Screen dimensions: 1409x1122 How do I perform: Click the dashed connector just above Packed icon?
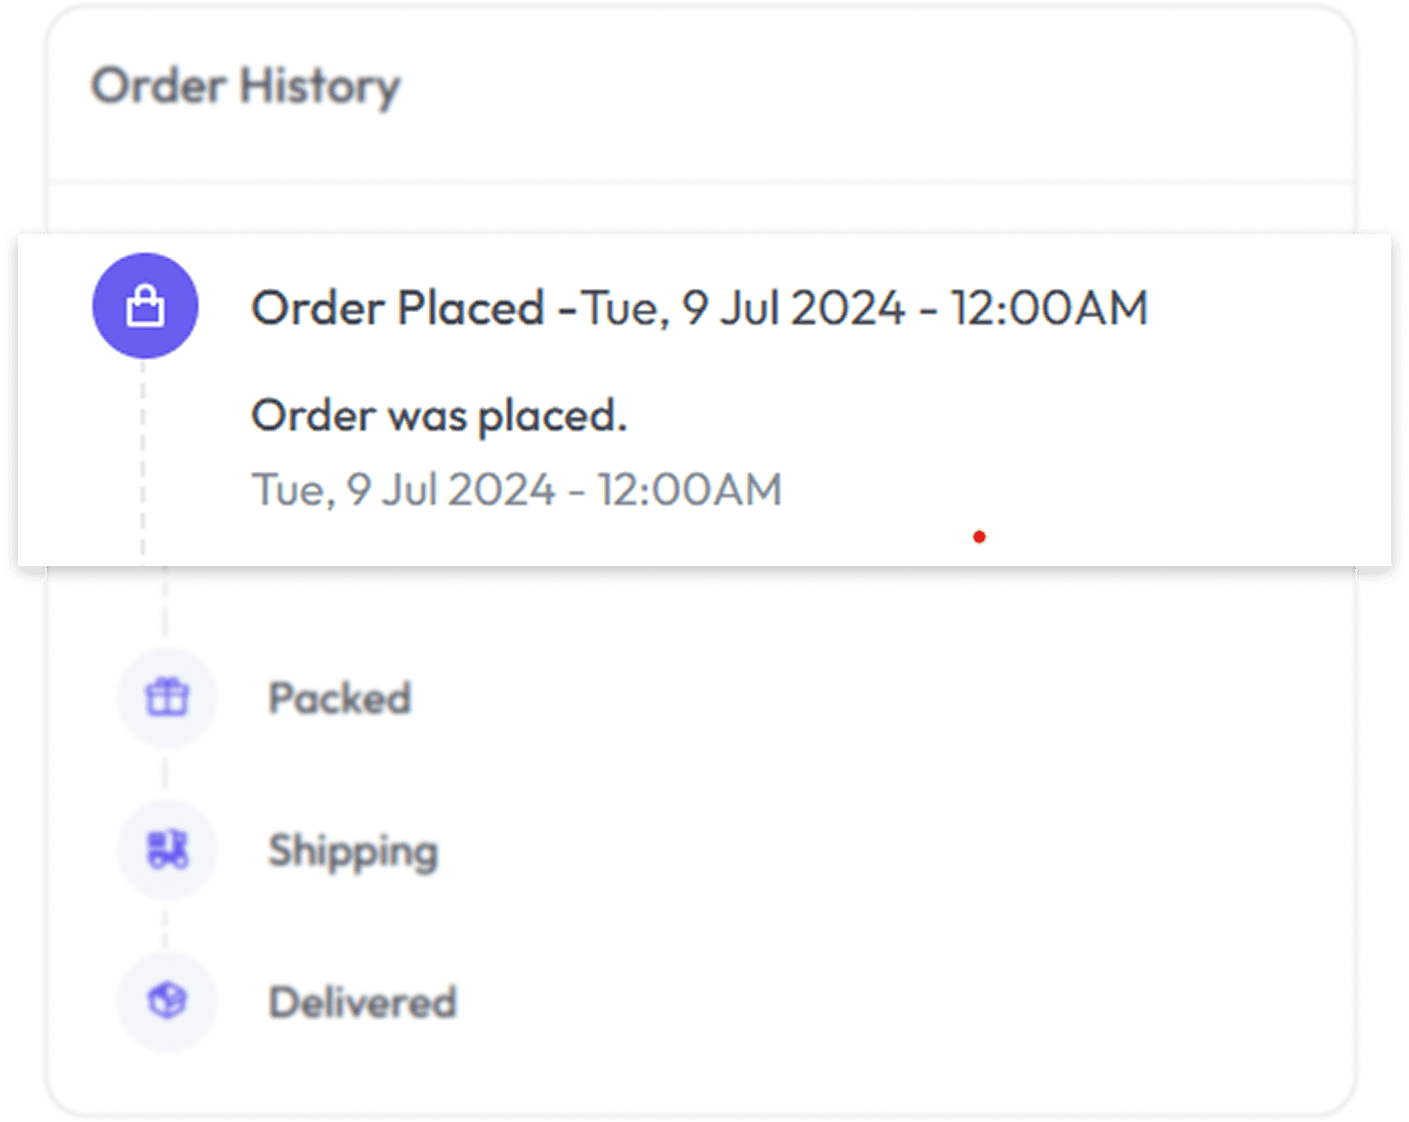165,608
